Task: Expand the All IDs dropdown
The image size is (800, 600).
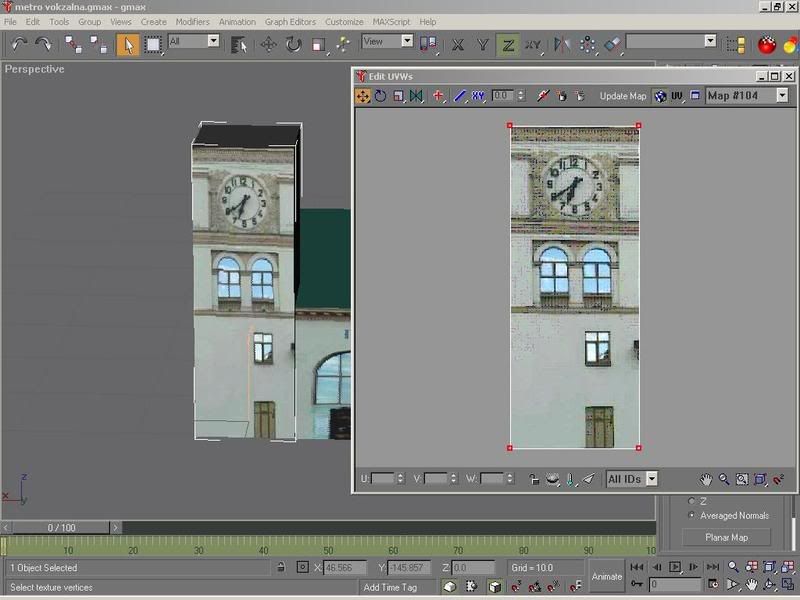Action: [652, 479]
